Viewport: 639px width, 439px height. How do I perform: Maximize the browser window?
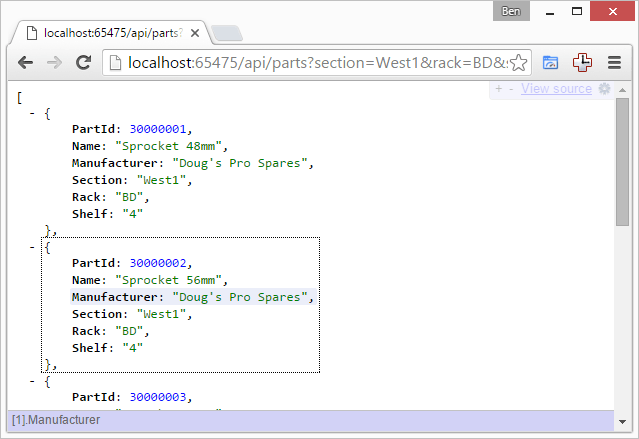(577, 11)
